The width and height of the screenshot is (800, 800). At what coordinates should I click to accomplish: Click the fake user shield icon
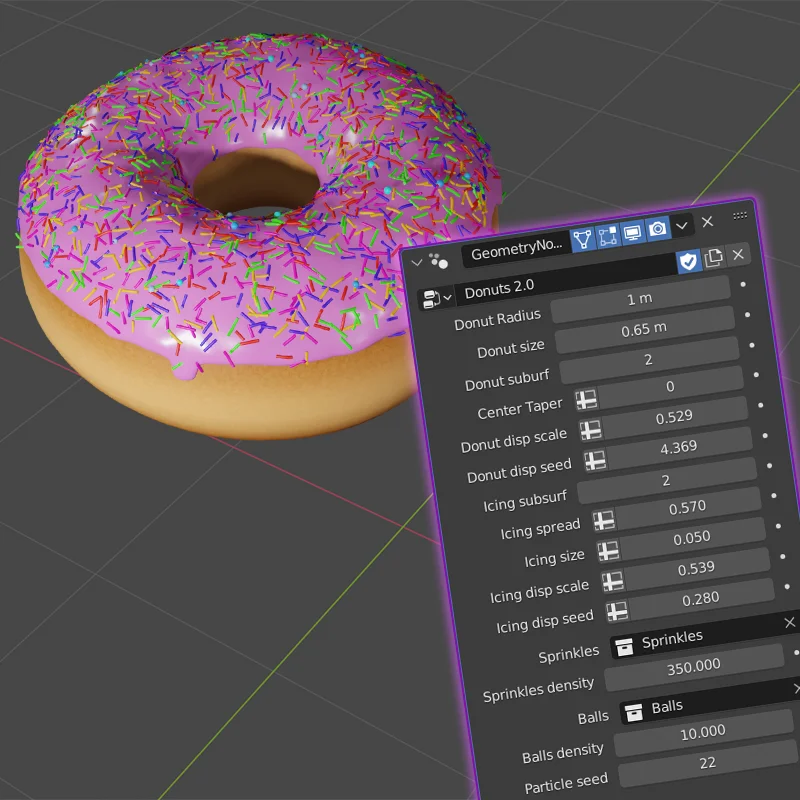point(688,261)
